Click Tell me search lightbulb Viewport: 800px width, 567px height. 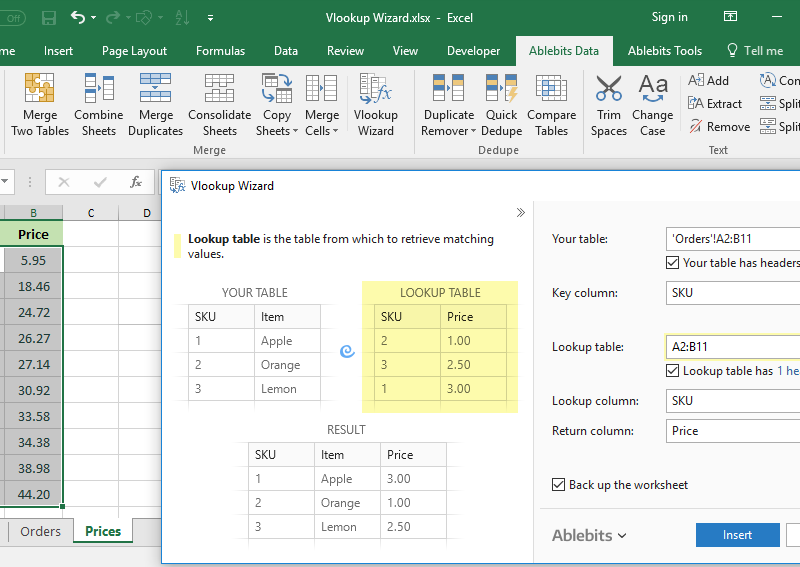point(732,51)
